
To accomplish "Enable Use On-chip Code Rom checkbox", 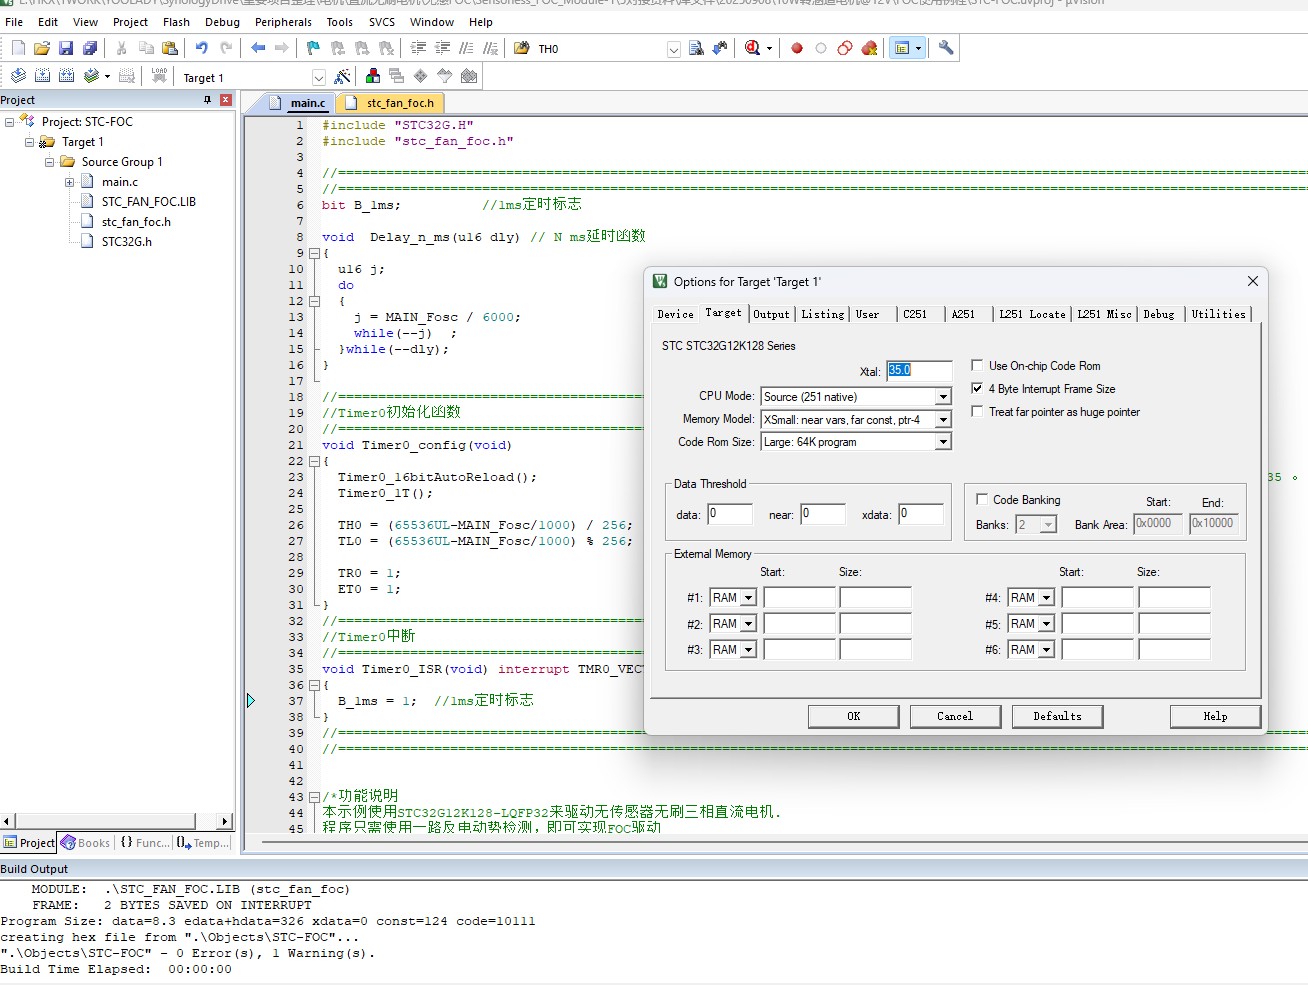I will [x=978, y=366].
